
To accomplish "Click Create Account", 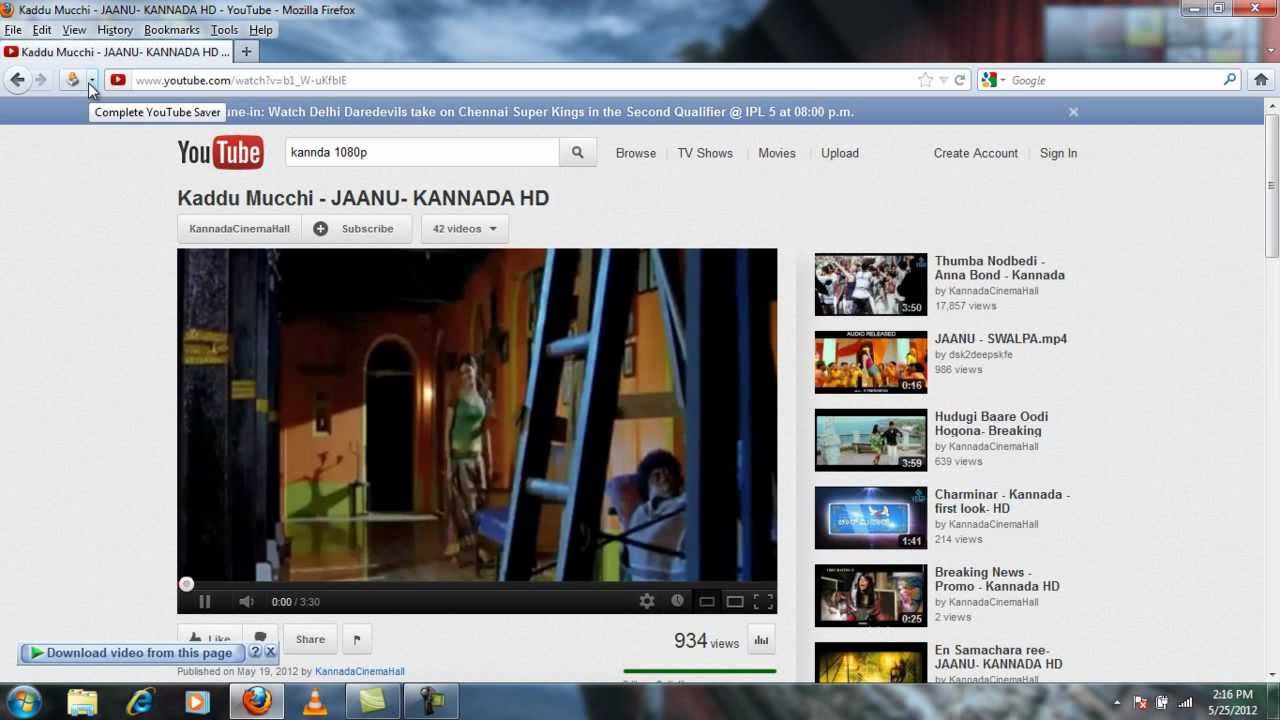I will coord(976,153).
